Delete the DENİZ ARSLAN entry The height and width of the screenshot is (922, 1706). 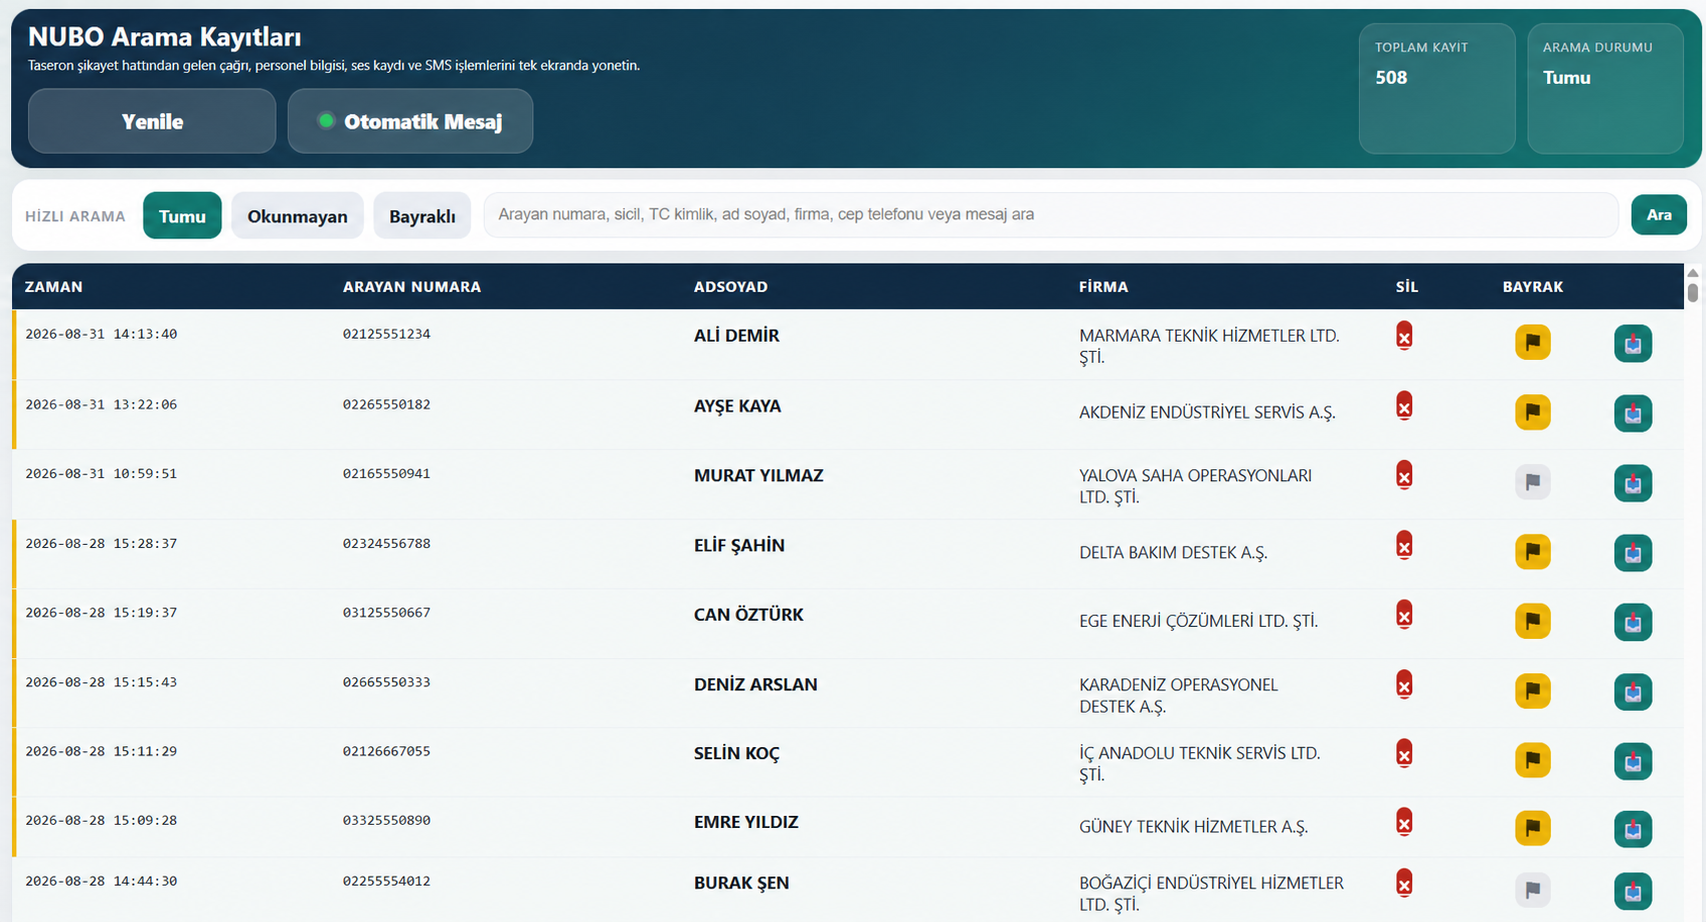[x=1404, y=684]
